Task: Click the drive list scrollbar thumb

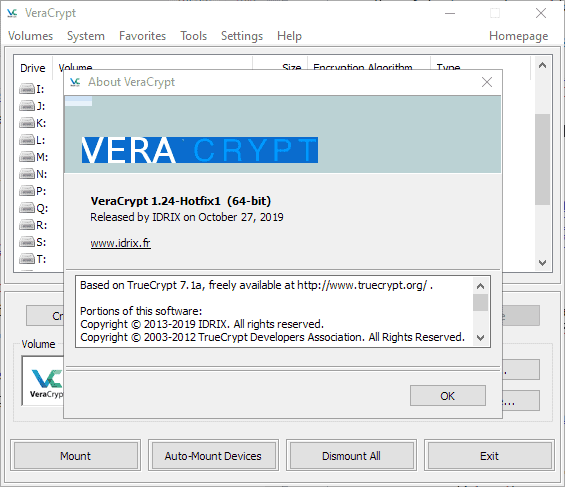Action: [542, 159]
